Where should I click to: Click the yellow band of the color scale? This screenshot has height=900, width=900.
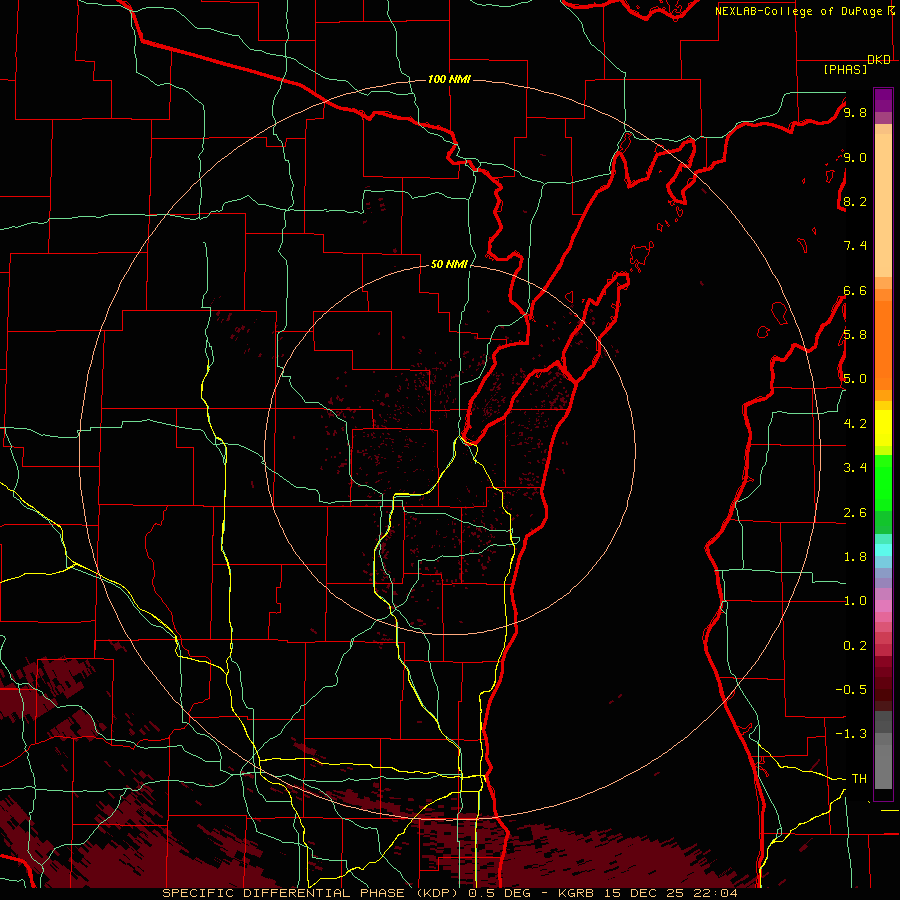(x=883, y=428)
